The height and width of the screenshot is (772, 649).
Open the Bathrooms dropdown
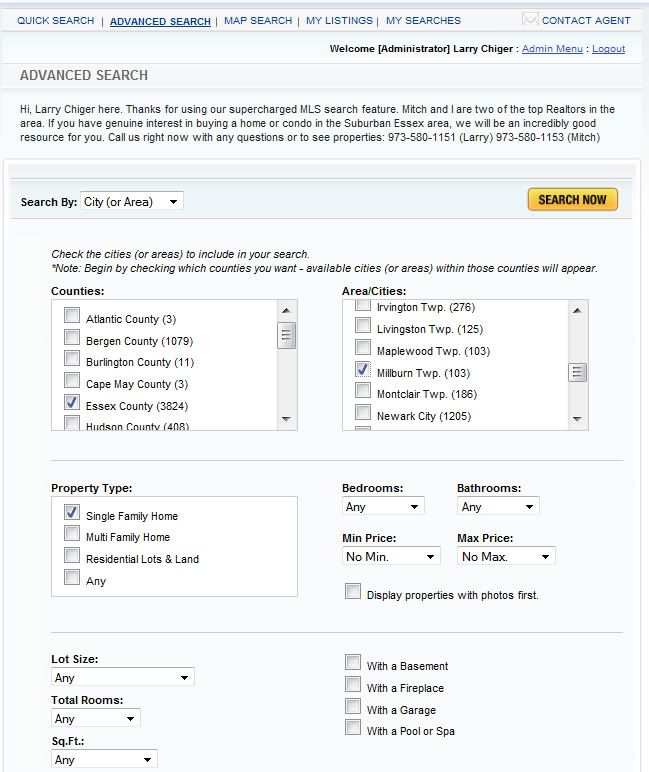click(x=498, y=507)
